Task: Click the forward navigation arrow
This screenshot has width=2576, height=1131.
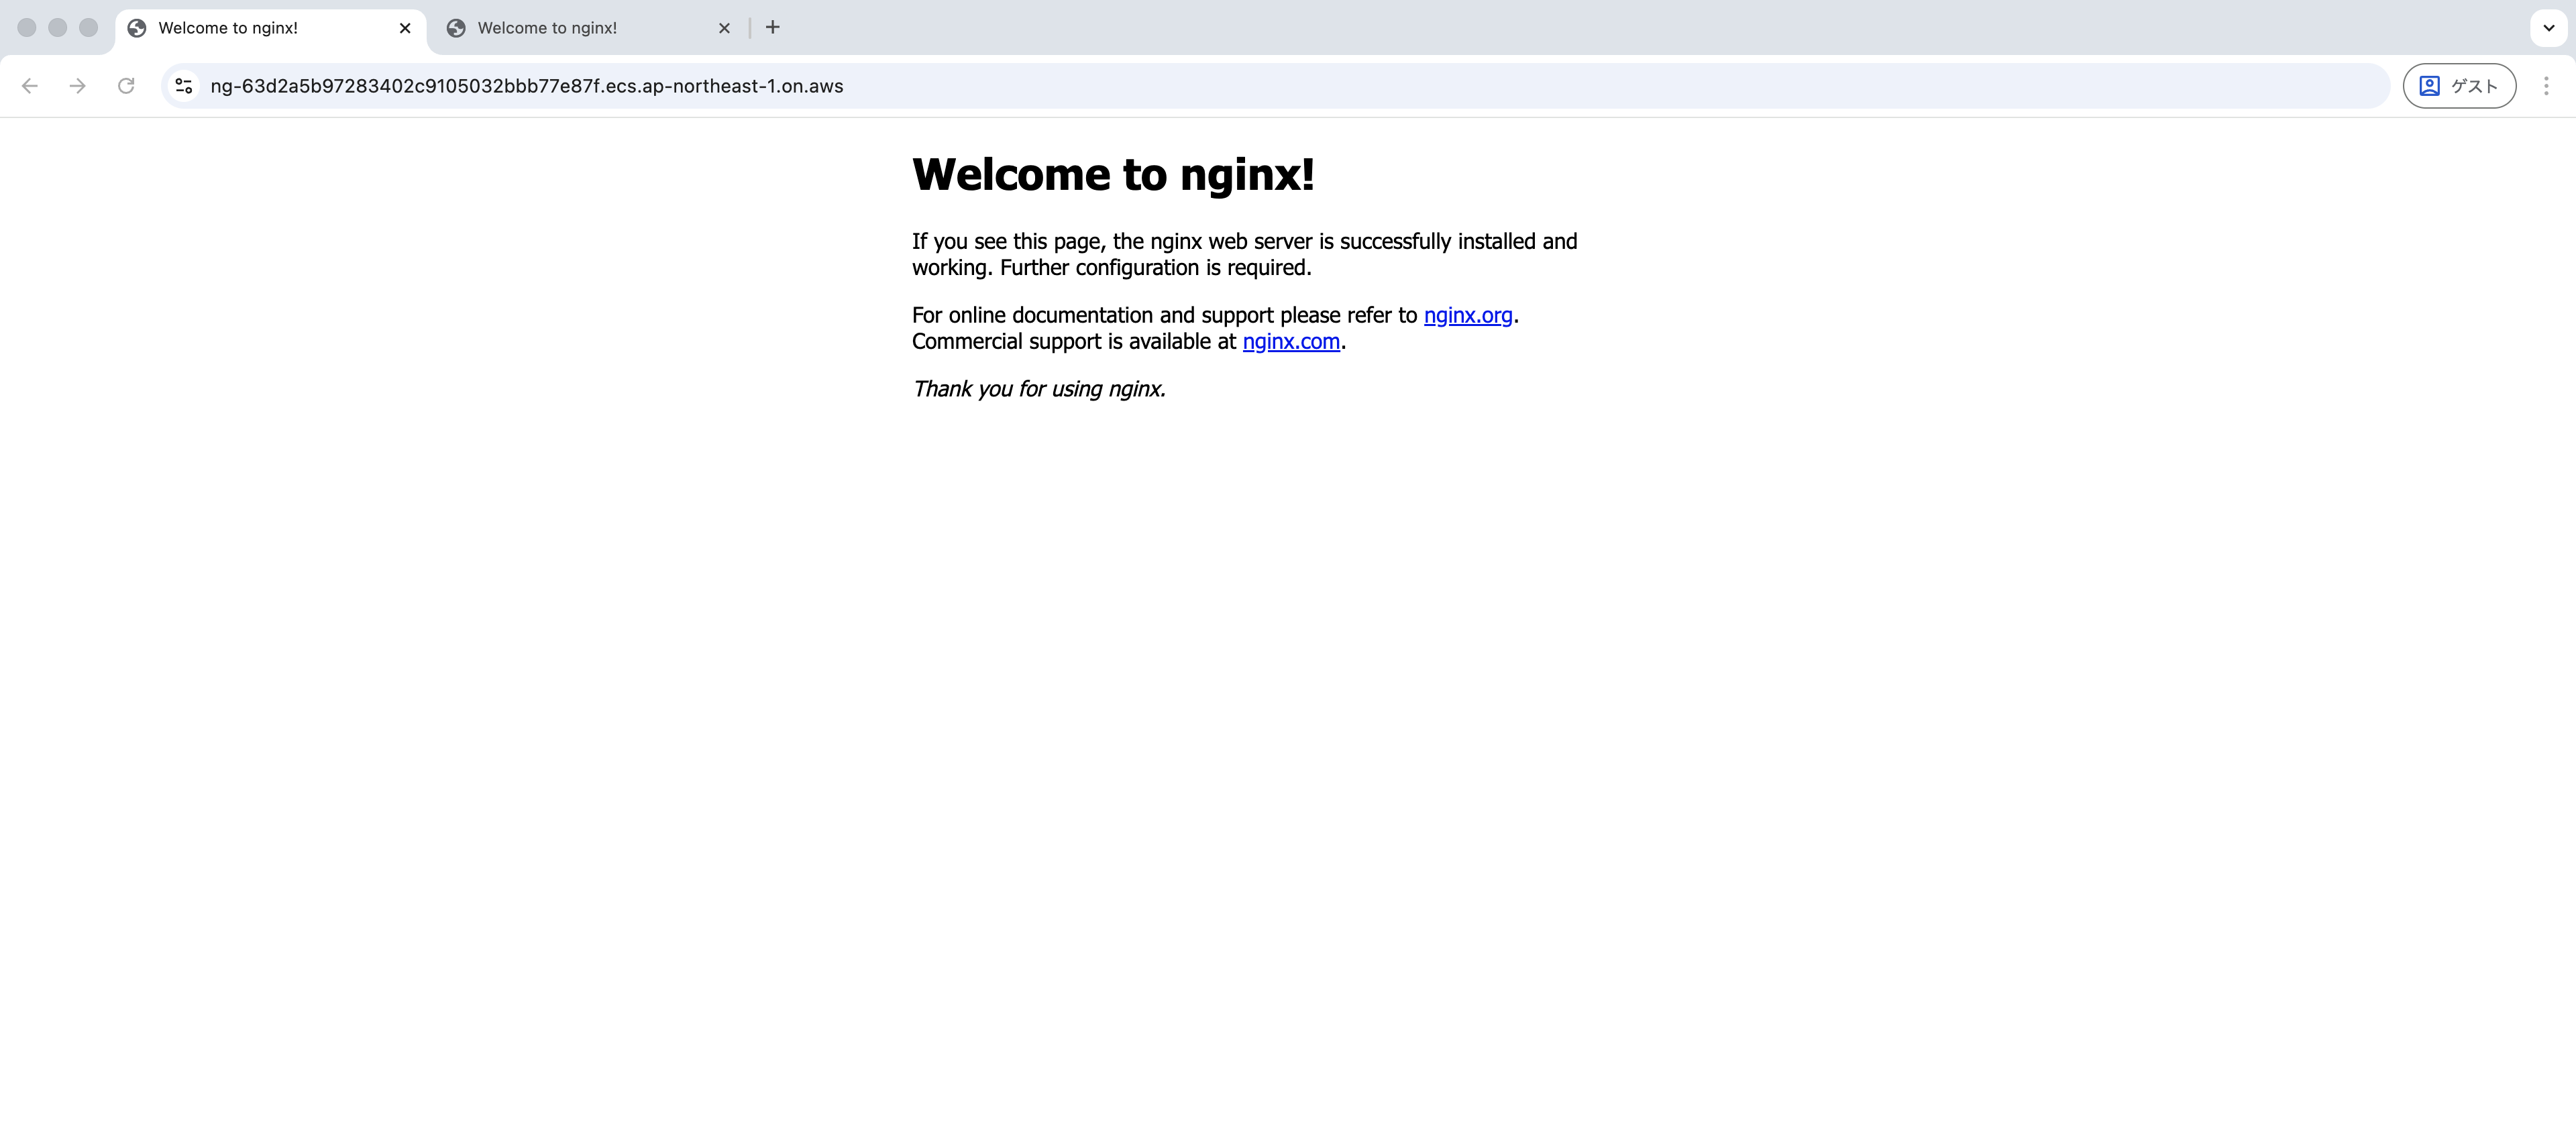Action: point(78,86)
